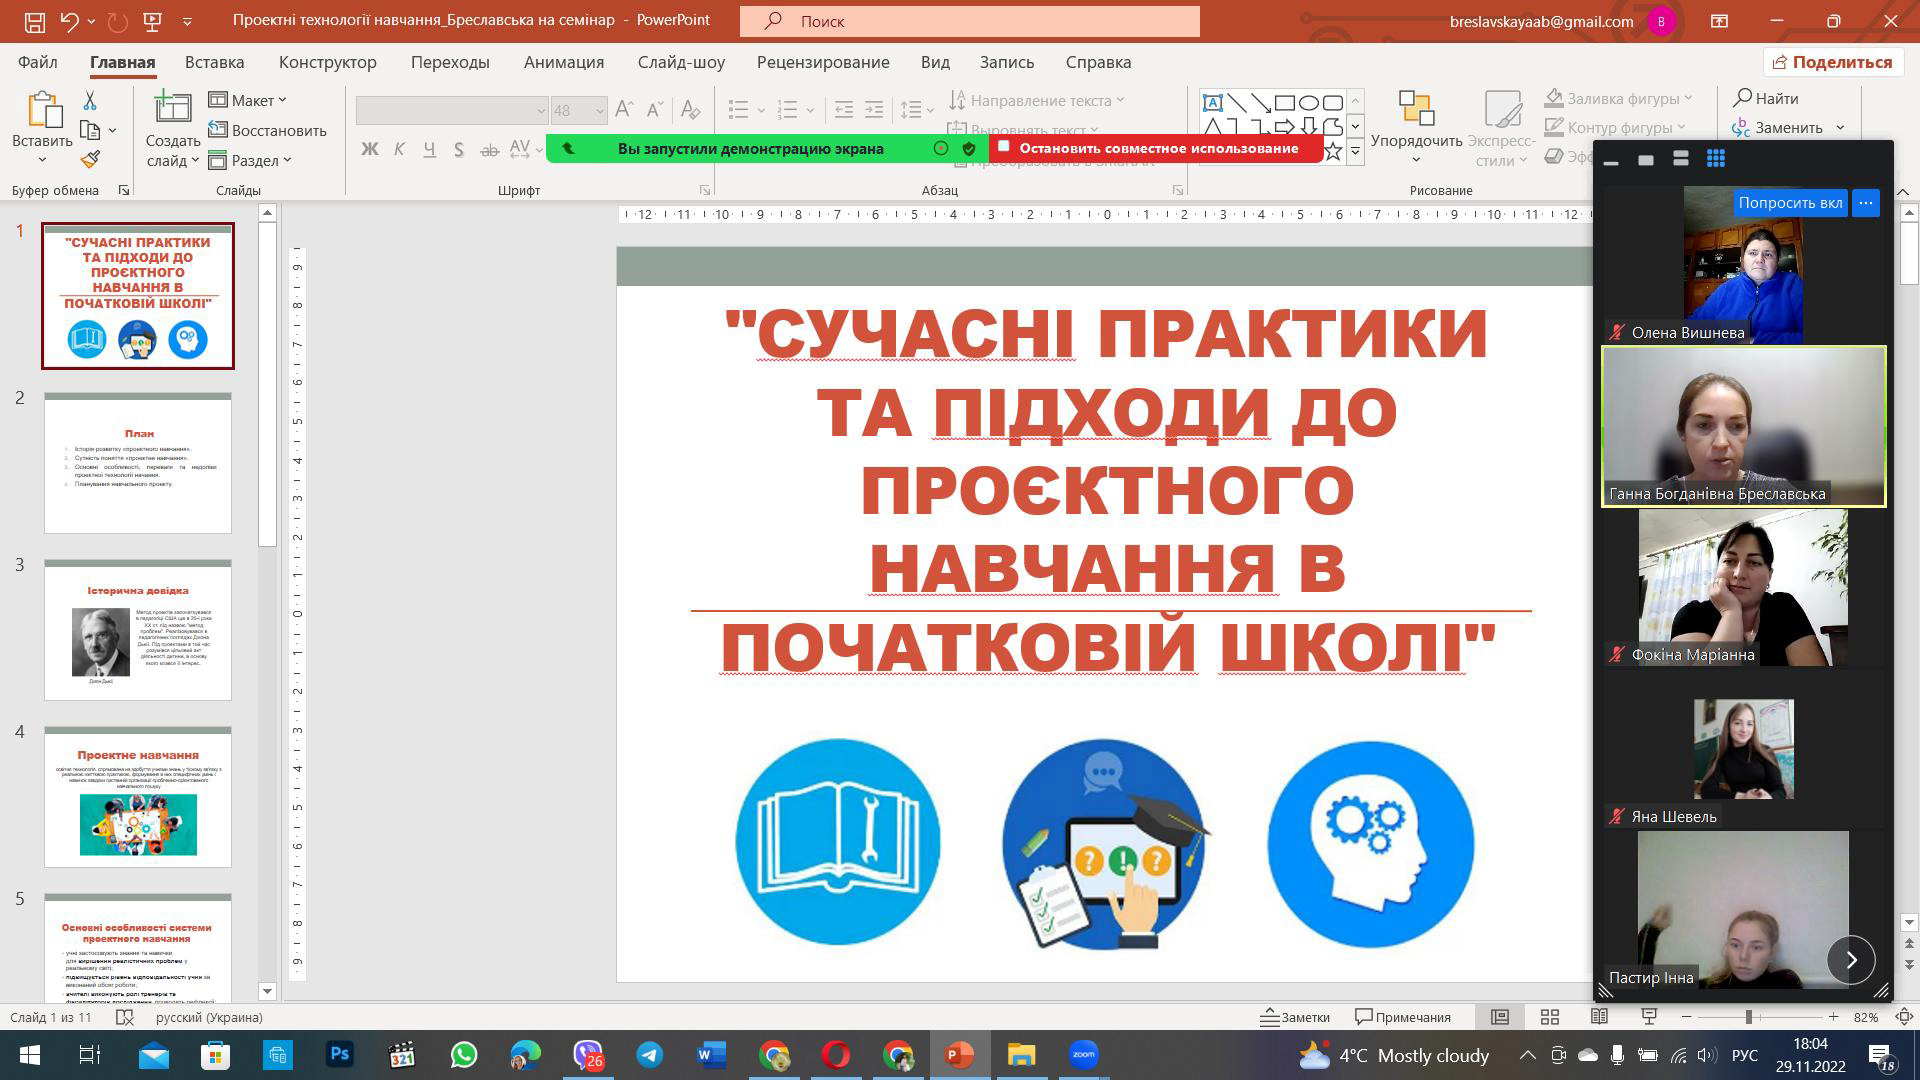Toggle Strikethrough text formatting

pos(489,150)
